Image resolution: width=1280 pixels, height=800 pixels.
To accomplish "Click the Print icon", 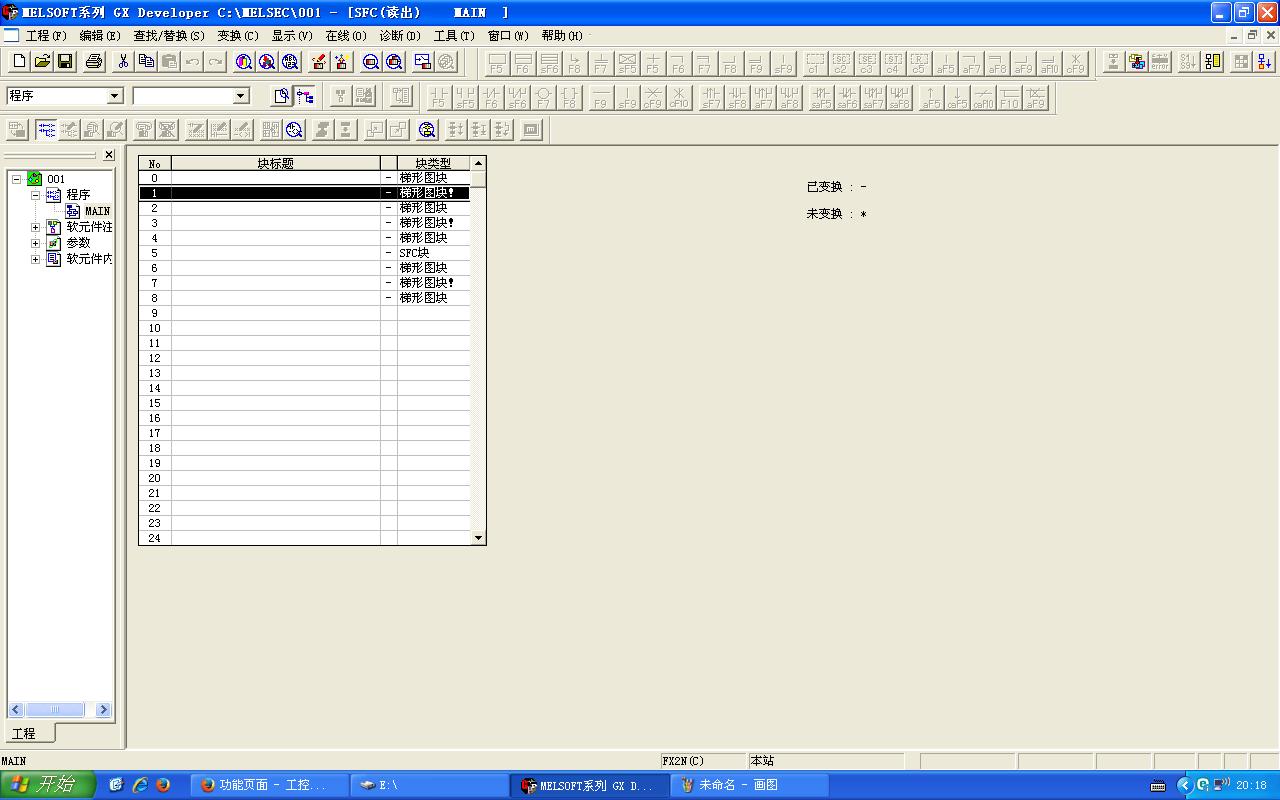I will (94, 62).
